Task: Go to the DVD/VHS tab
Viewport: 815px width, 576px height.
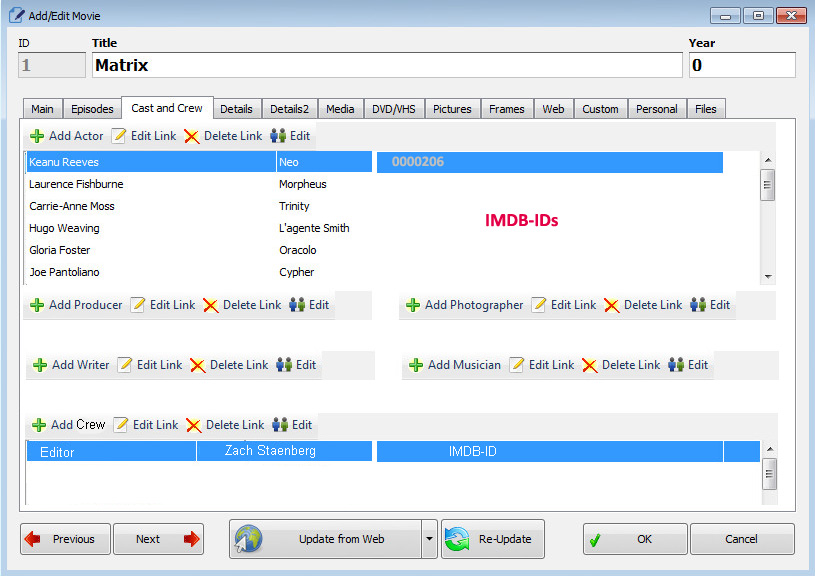Action: (x=394, y=109)
